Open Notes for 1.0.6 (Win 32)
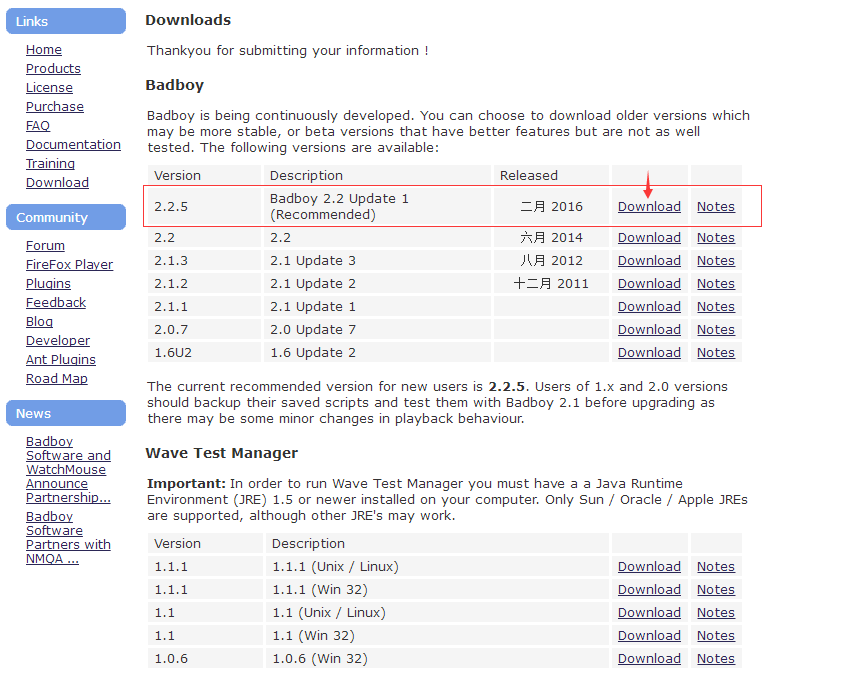Viewport: 852px width, 677px height. 716,659
